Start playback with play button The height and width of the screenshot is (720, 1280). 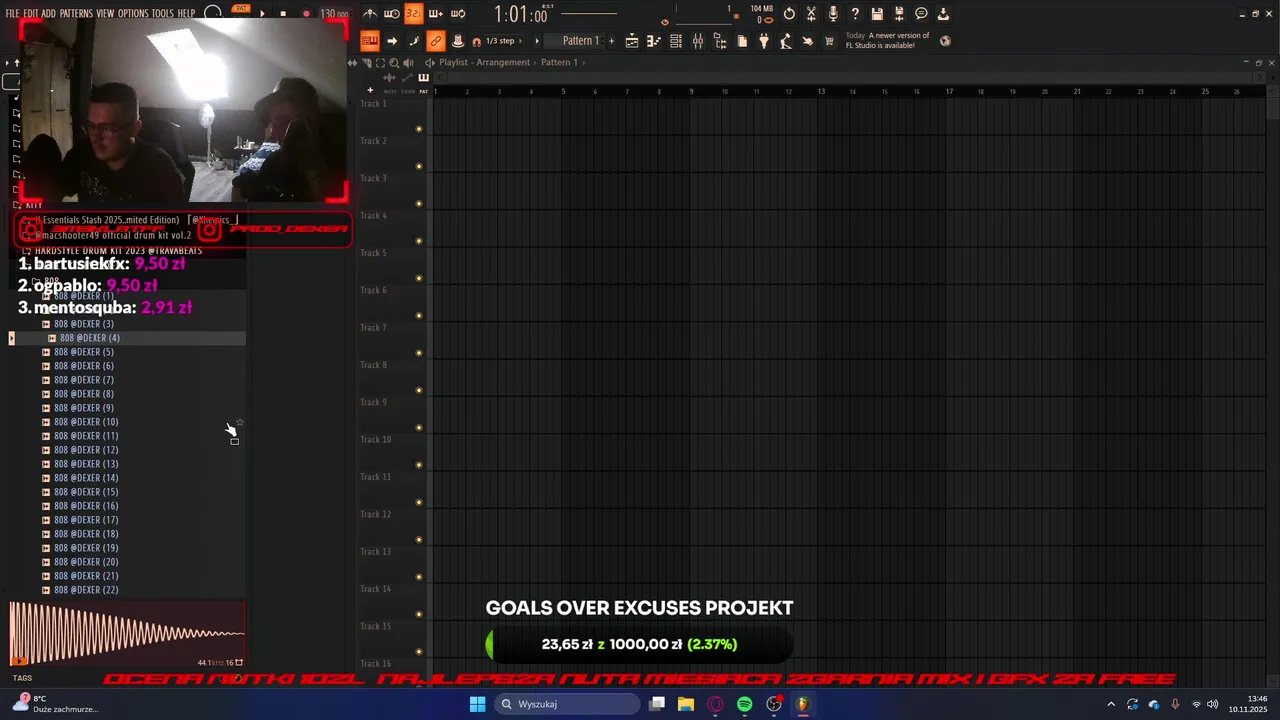pyautogui.click(x=262, y=14)
